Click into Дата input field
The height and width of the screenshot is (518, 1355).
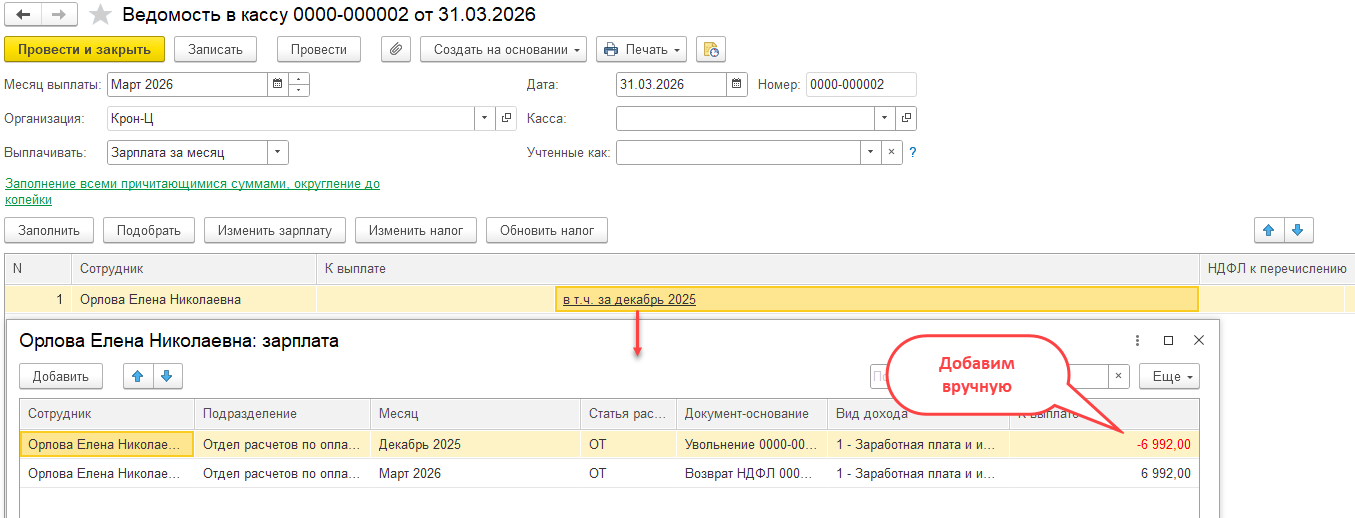pyautogui.click(x=671, y=85)
